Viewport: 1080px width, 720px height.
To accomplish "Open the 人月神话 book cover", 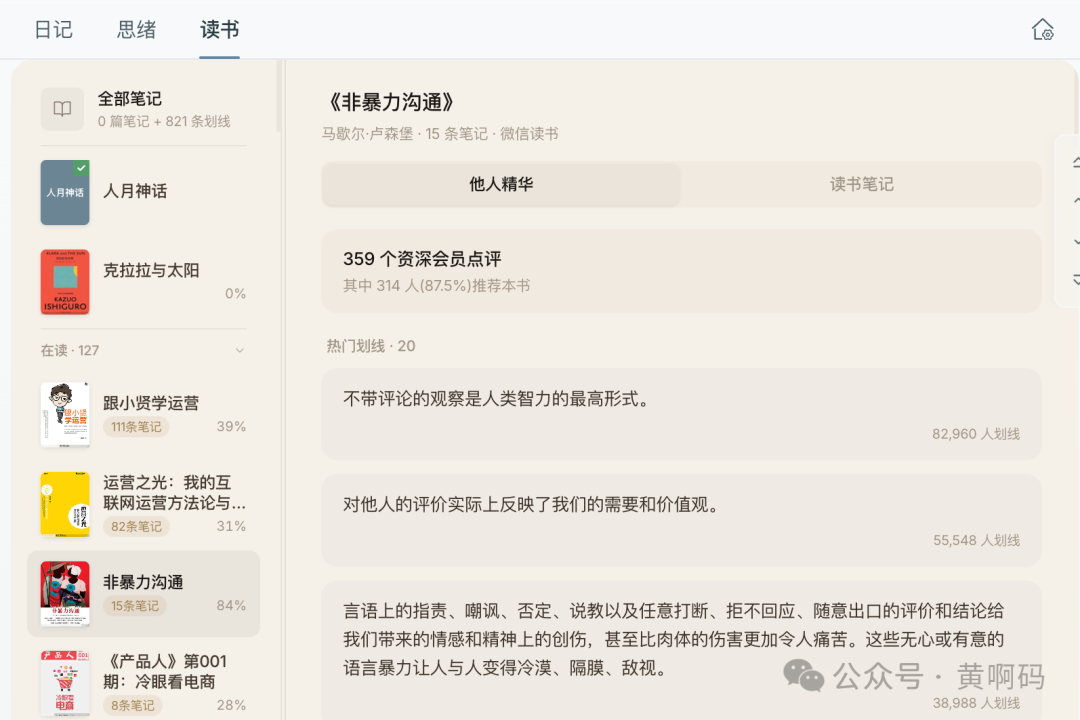I will [65, 192].
